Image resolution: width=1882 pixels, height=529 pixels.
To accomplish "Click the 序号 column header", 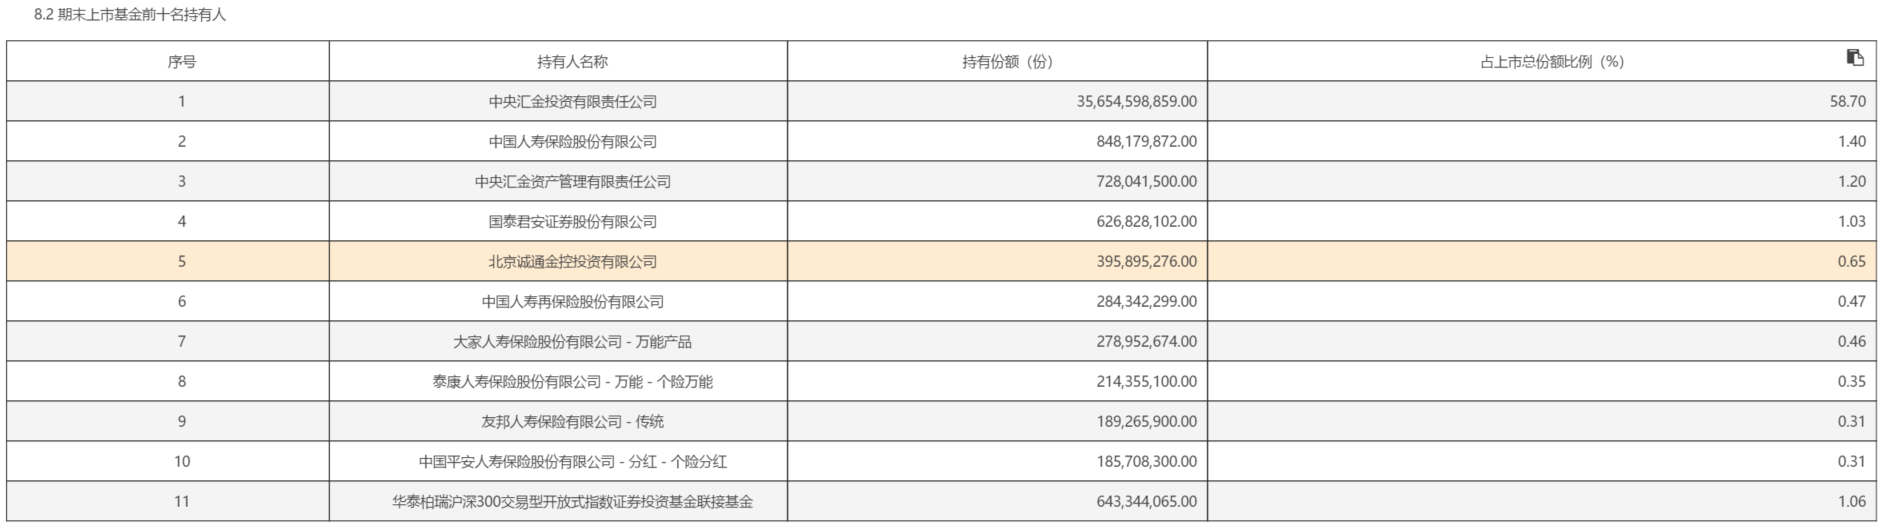I will click(182, 62).
